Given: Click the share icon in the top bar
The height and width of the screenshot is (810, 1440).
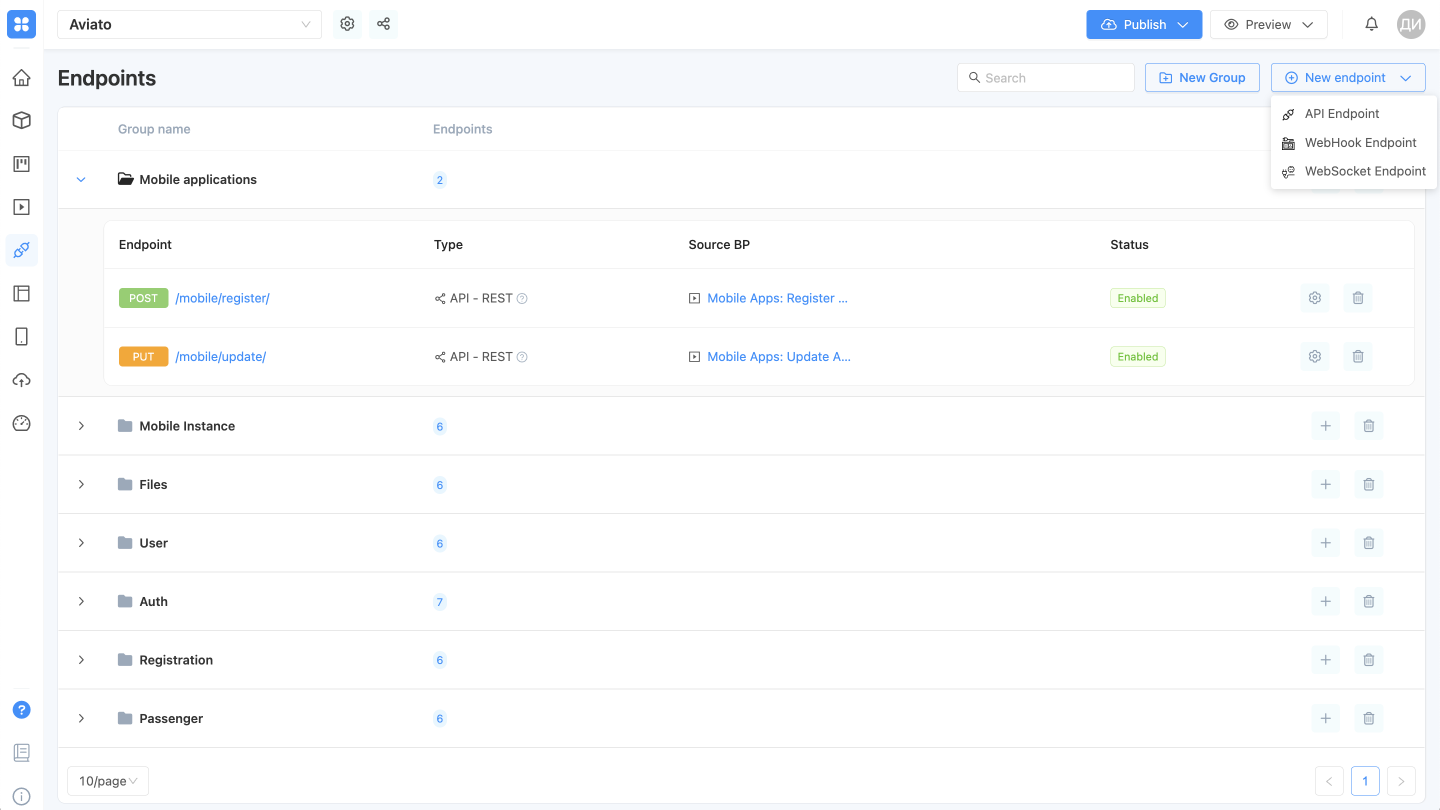Looking at the screenshot, I should click(x=383, y=23).
